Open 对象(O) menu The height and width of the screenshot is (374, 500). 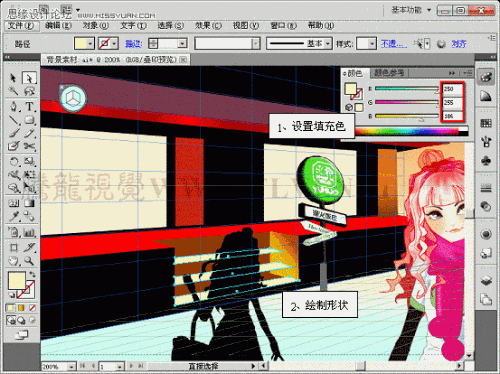tap(95, 26)
